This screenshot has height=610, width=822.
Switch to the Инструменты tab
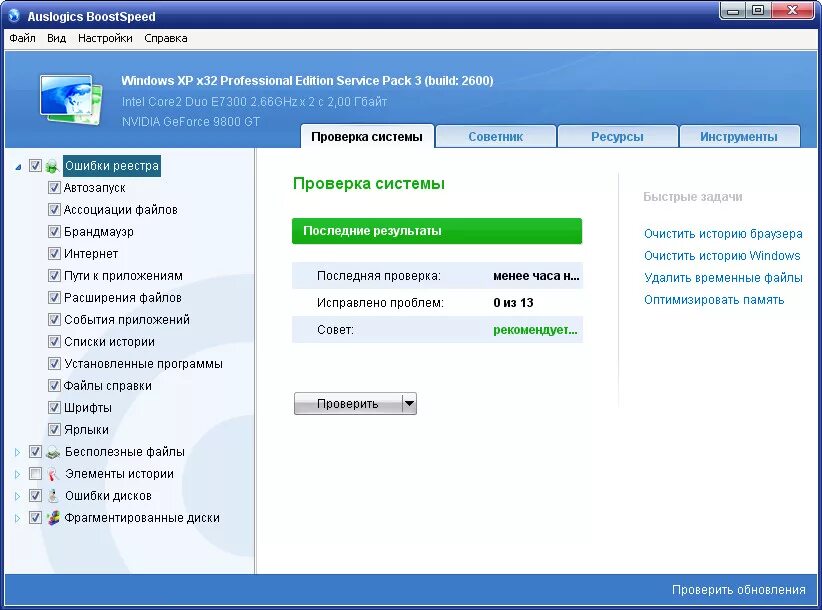[739, 137]
